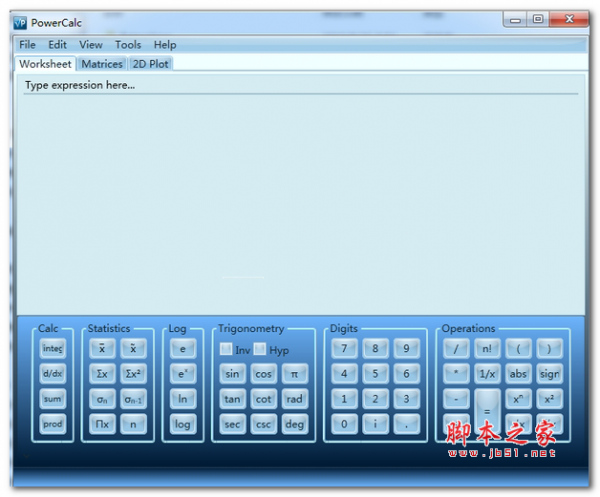Viewport: 600px width, 497px height.
Task: Click the cos button
Action: [x=264, y=373]
